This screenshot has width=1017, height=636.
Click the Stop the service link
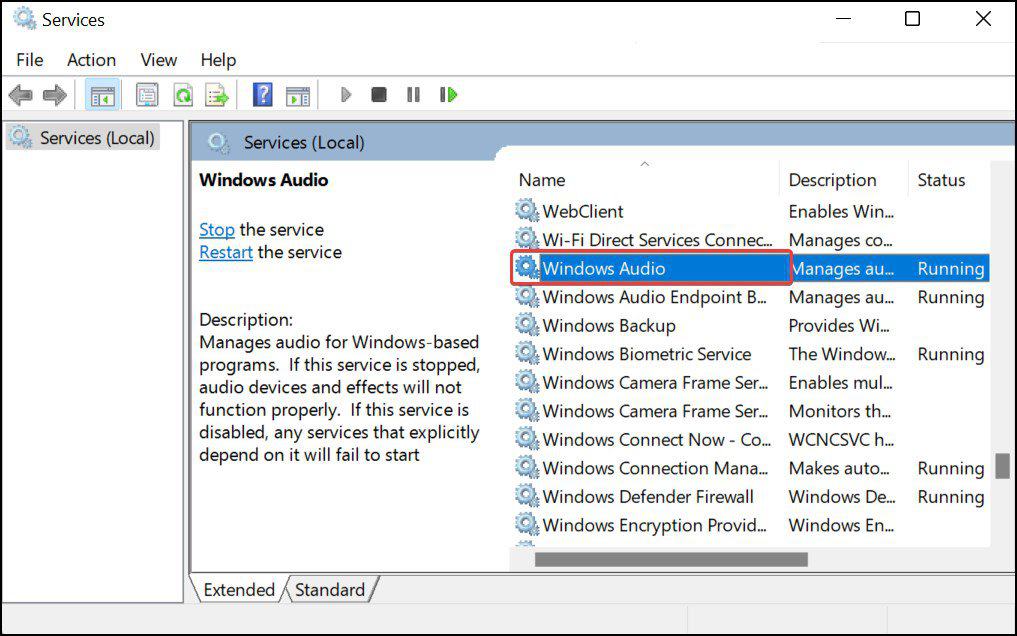[217, 230]
